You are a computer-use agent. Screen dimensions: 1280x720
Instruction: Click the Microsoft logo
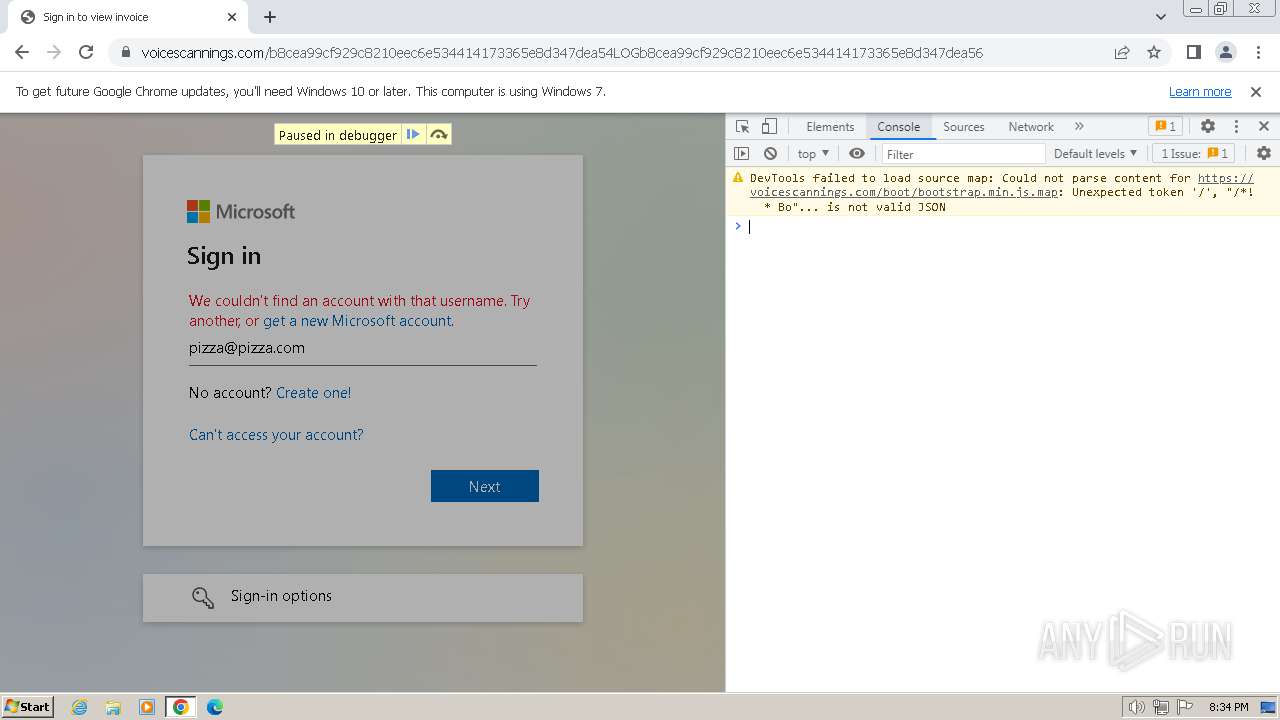pos(241,212)
